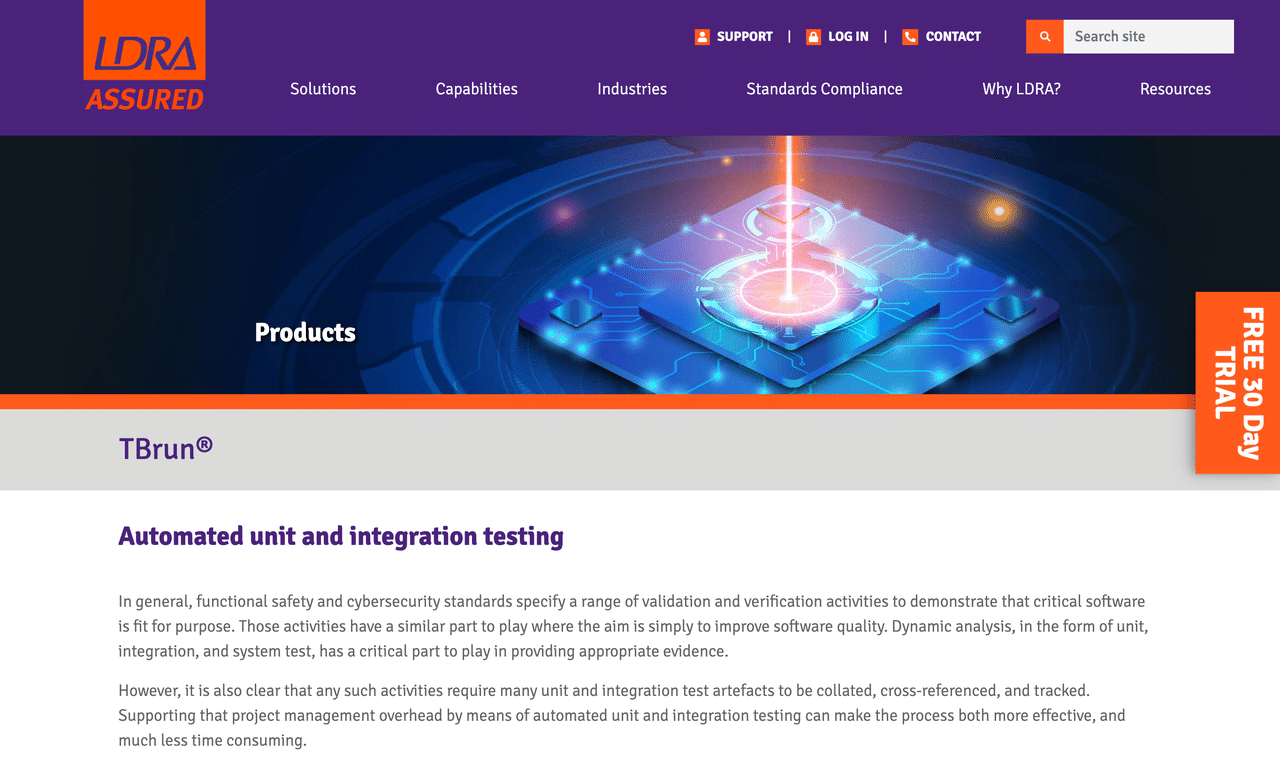Click the orange search magnifier icon
This screenshot has height=779, width=1280.
(x=1044, y=36)
